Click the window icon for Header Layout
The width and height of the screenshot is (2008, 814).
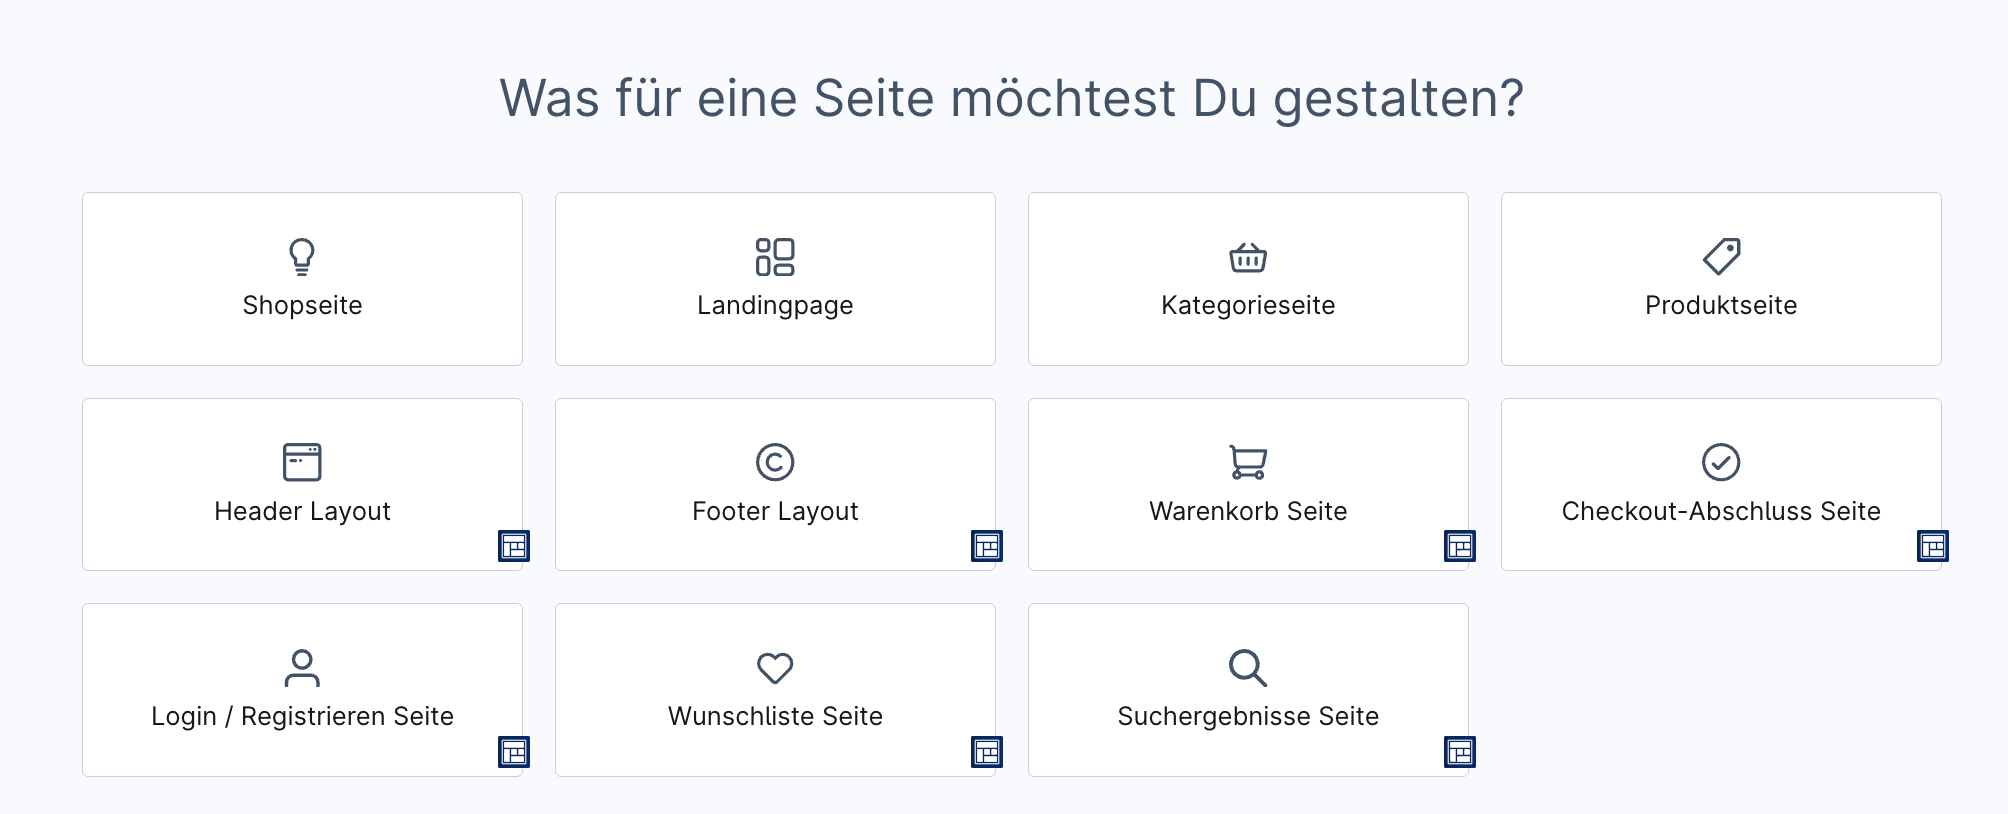point(302,462)
